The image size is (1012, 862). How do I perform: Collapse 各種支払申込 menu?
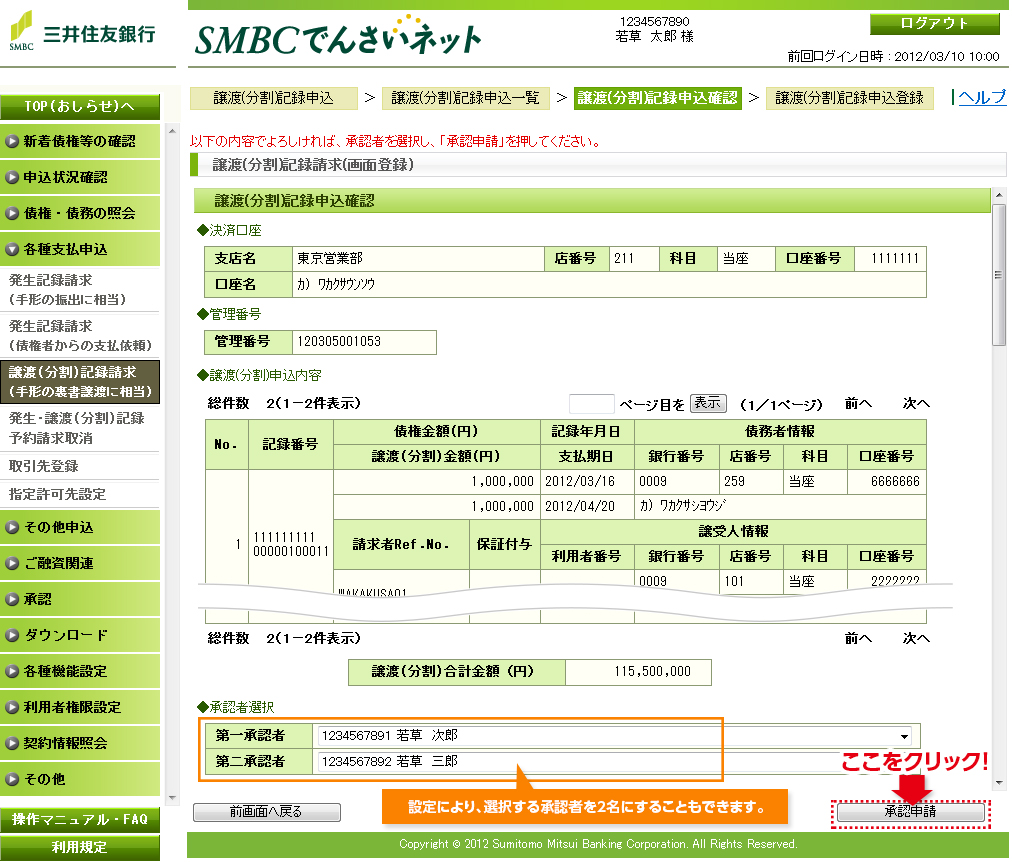click(x=80, y=249)
